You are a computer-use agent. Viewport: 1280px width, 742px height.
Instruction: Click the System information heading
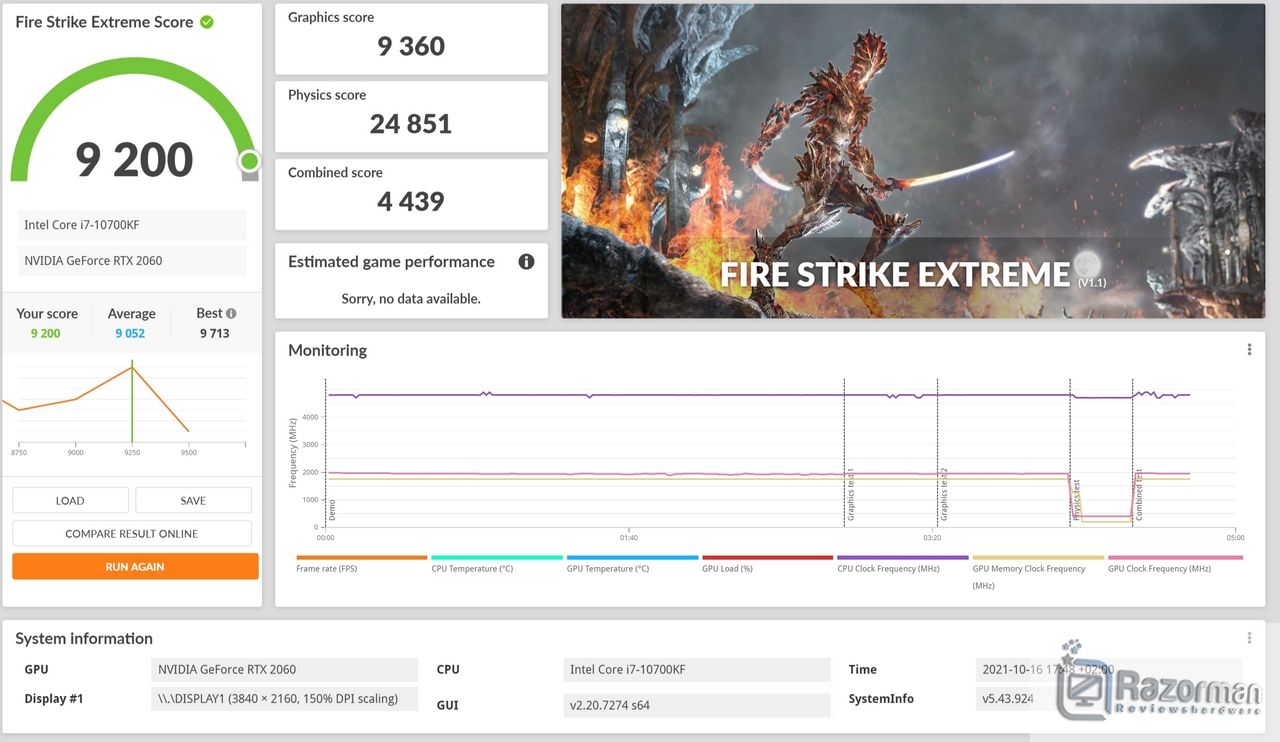[84, 638]
